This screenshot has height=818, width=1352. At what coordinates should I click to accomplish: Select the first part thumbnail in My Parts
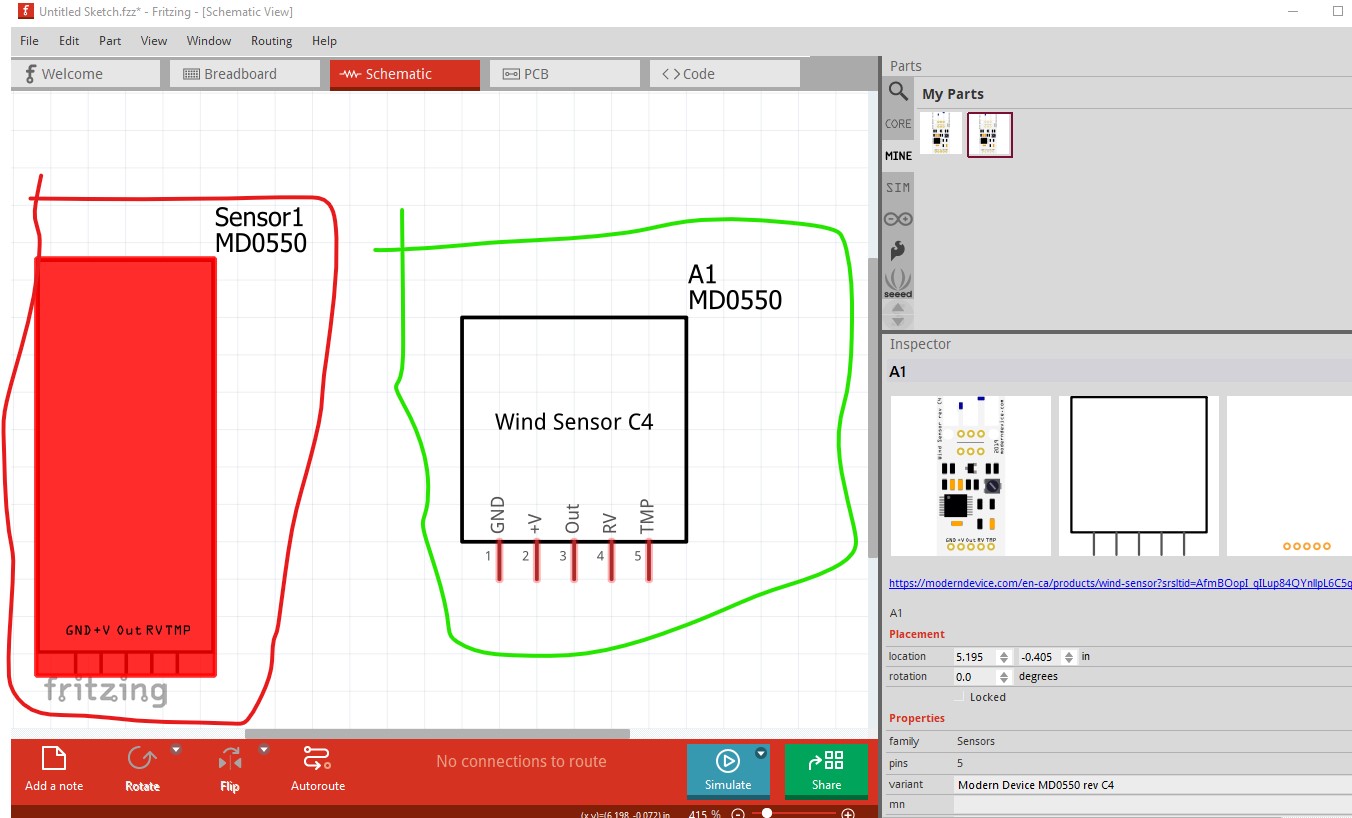[x=941, y=134]
